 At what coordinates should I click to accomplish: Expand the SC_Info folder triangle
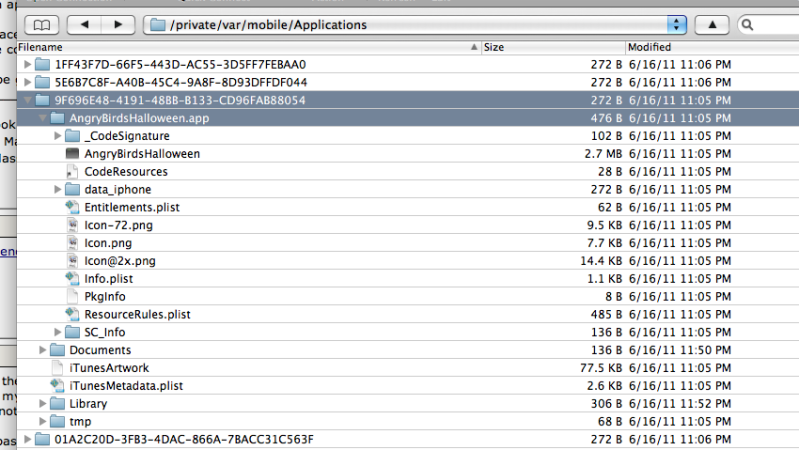[58, 332]
